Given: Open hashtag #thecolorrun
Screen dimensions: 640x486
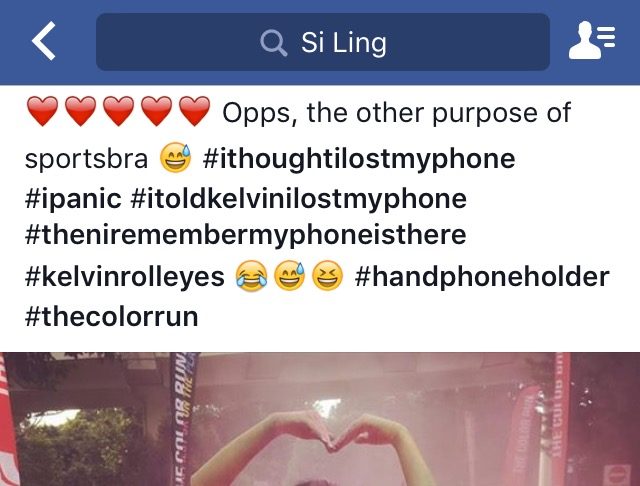Looking at the screenshot, I should pyautogui.click(x=111, y=316).
